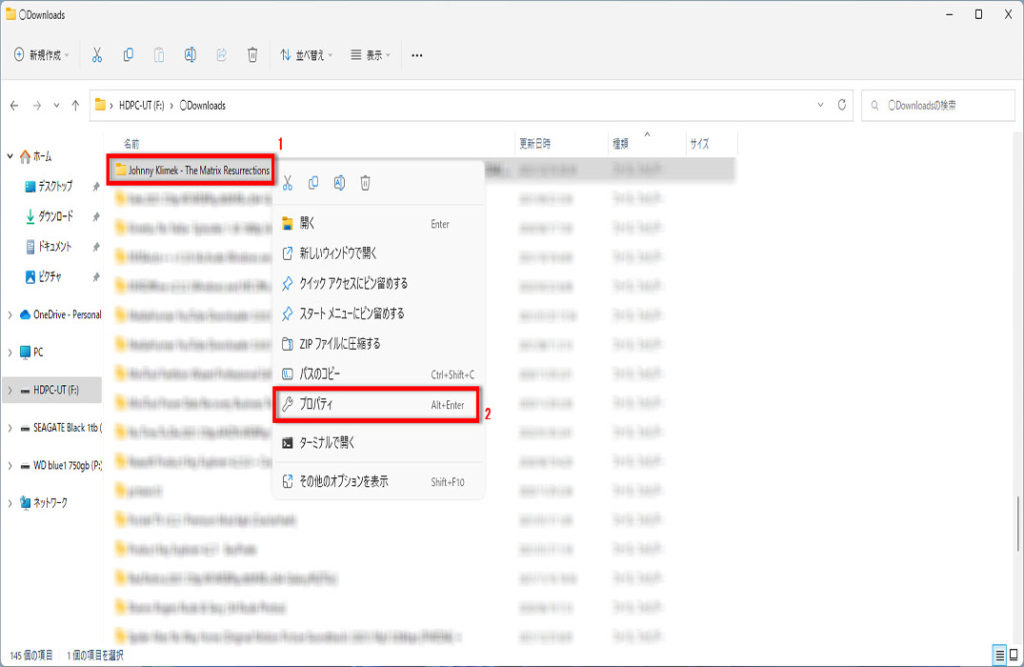The height and width of the screenshot is (667, 1024).
Task: Click the rename icon in top toolbar
Action: tap(190, 55)
